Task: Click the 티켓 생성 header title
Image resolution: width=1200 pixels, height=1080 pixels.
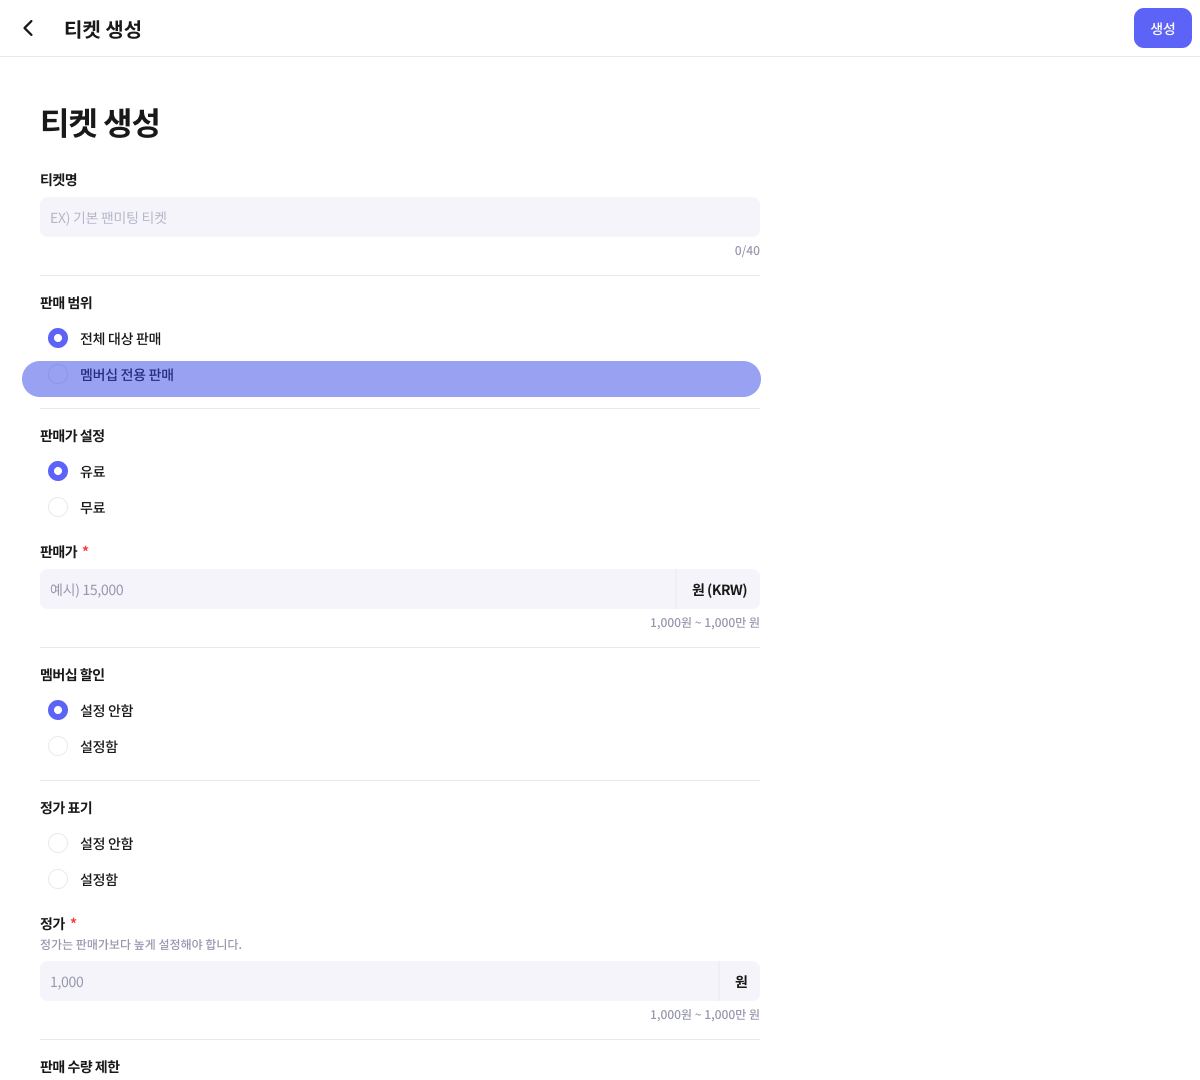Action: pos(102,29)
